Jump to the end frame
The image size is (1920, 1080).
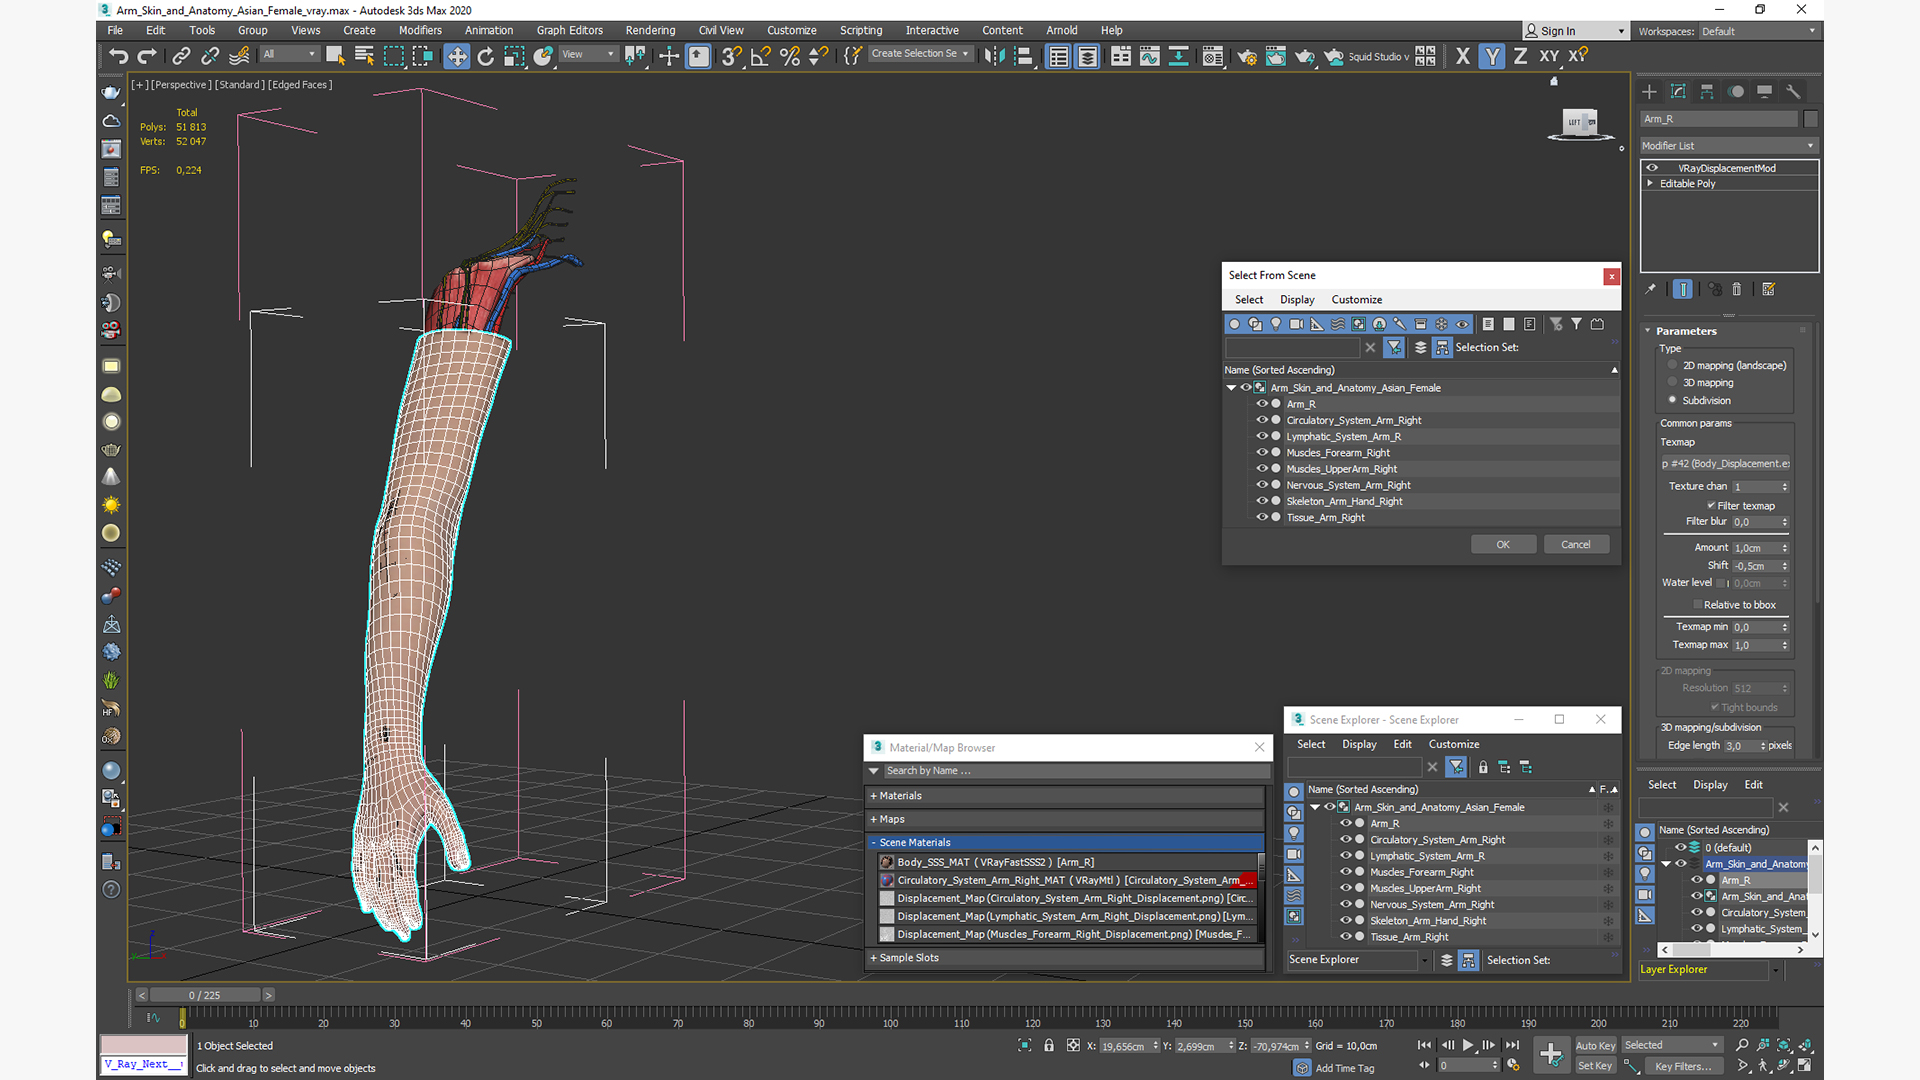tap(1512, 1045)
